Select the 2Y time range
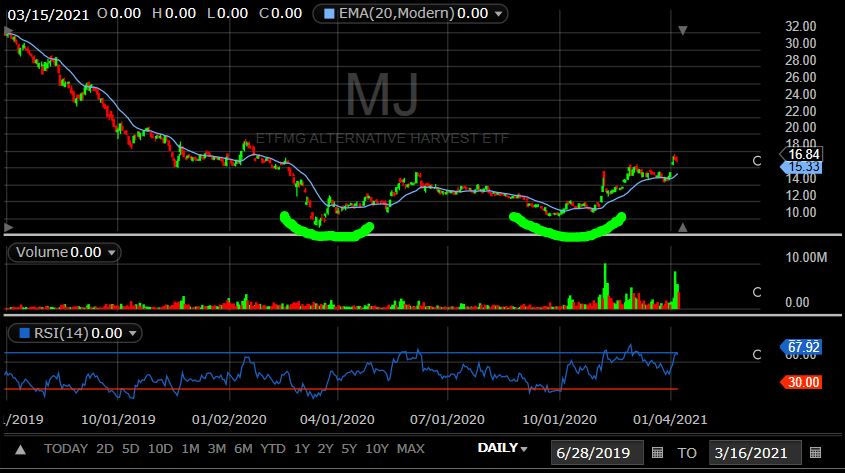845x473 pixels. click(325, 449)
